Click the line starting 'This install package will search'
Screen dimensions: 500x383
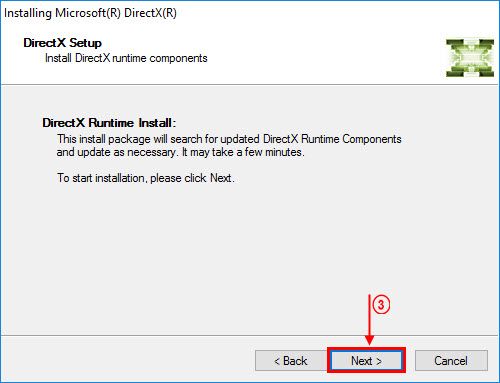(229, 139)
